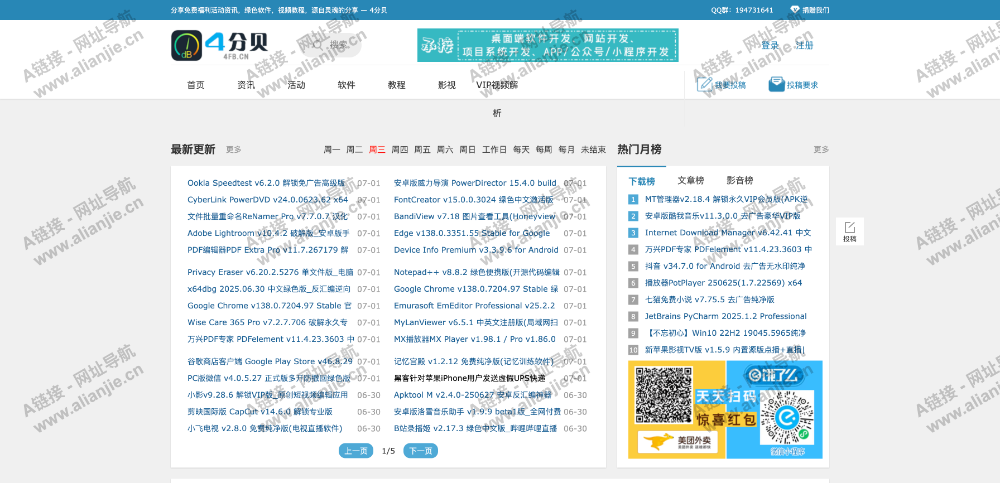Open the 注册 register link
The height and width of the screenshot is (483, 1000).
(x=804, y=45)
